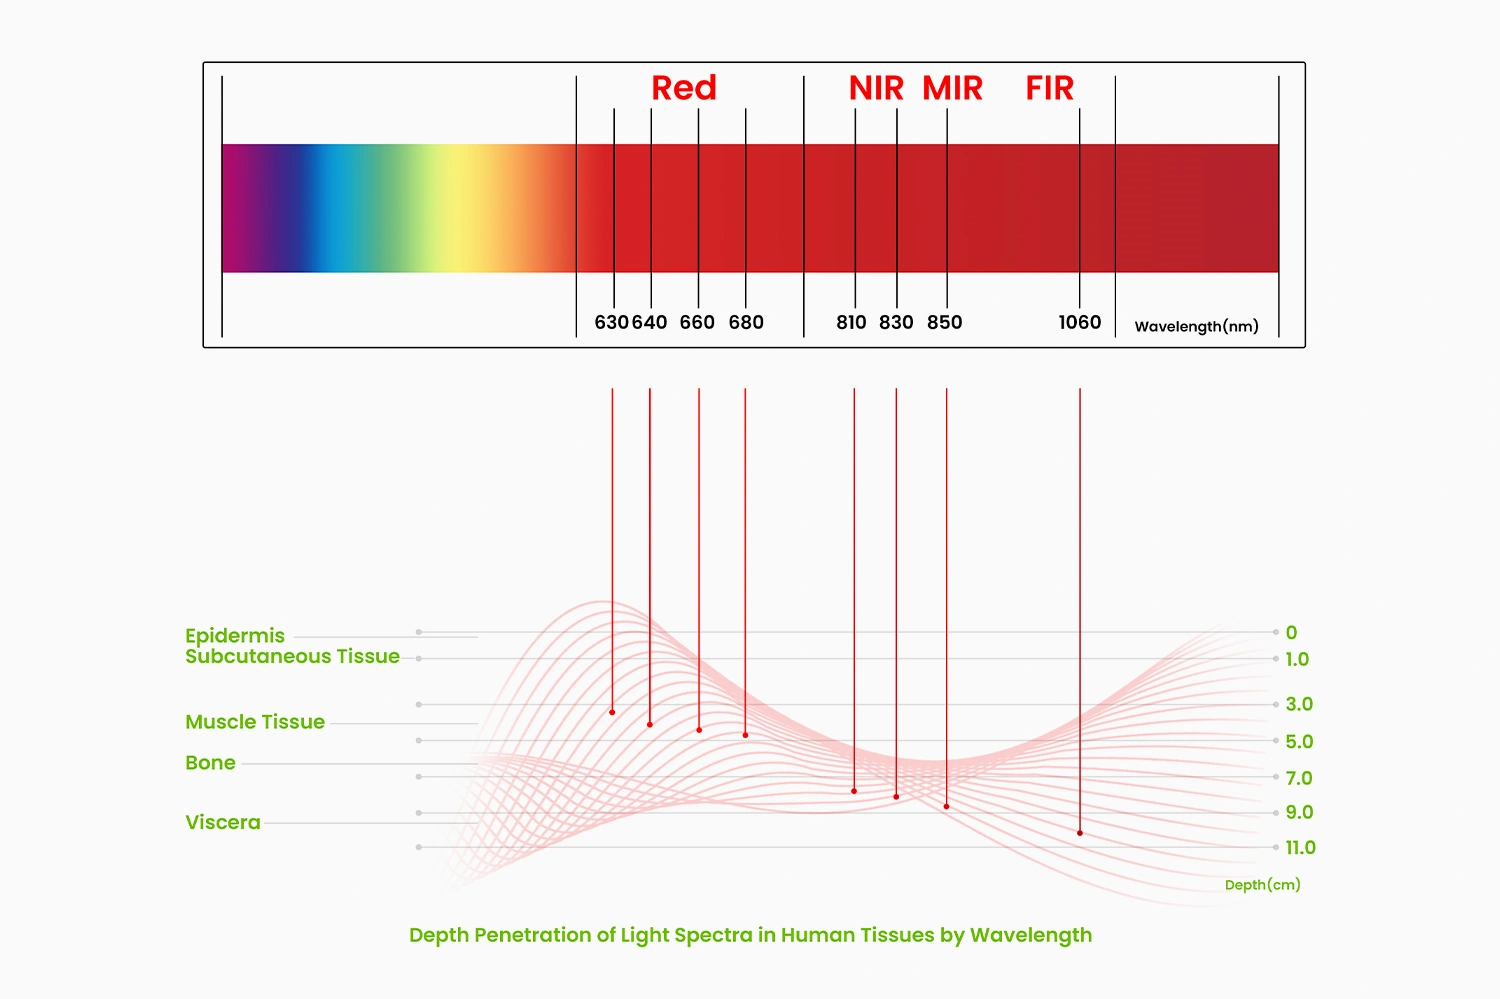Click the Muscle Tissue label
Viewport: 1500px width, 999px height.
click(255, 722)
